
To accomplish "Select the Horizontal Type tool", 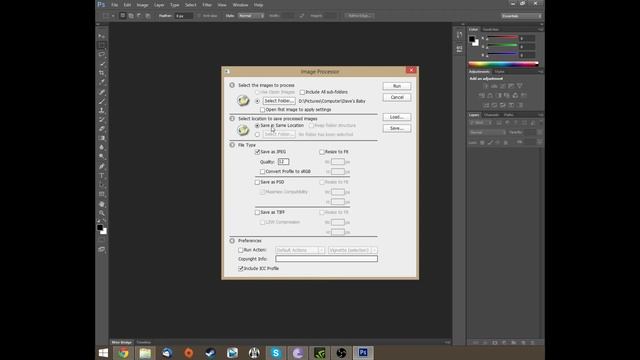I will (x=102, y=176).
